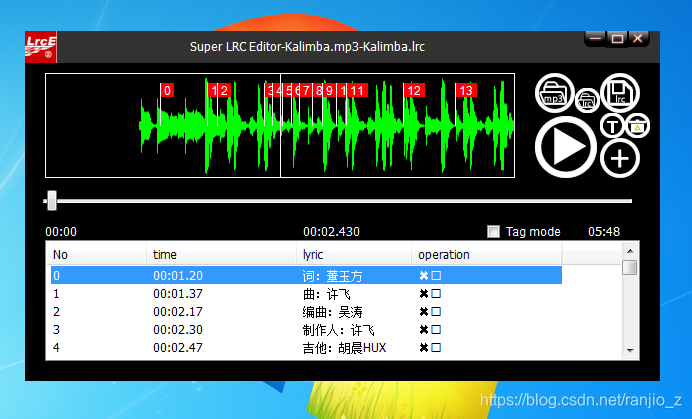Select lyric 词：董玉方

coord(333,276)
